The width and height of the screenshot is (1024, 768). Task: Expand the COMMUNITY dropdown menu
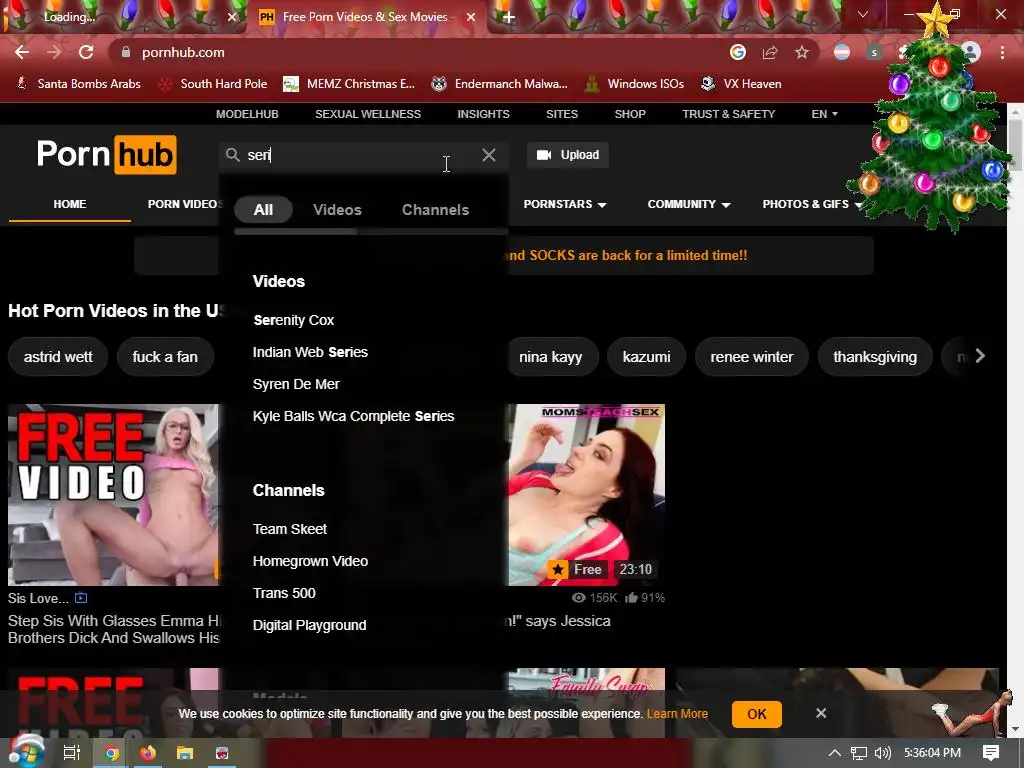[x=688, y=204]
